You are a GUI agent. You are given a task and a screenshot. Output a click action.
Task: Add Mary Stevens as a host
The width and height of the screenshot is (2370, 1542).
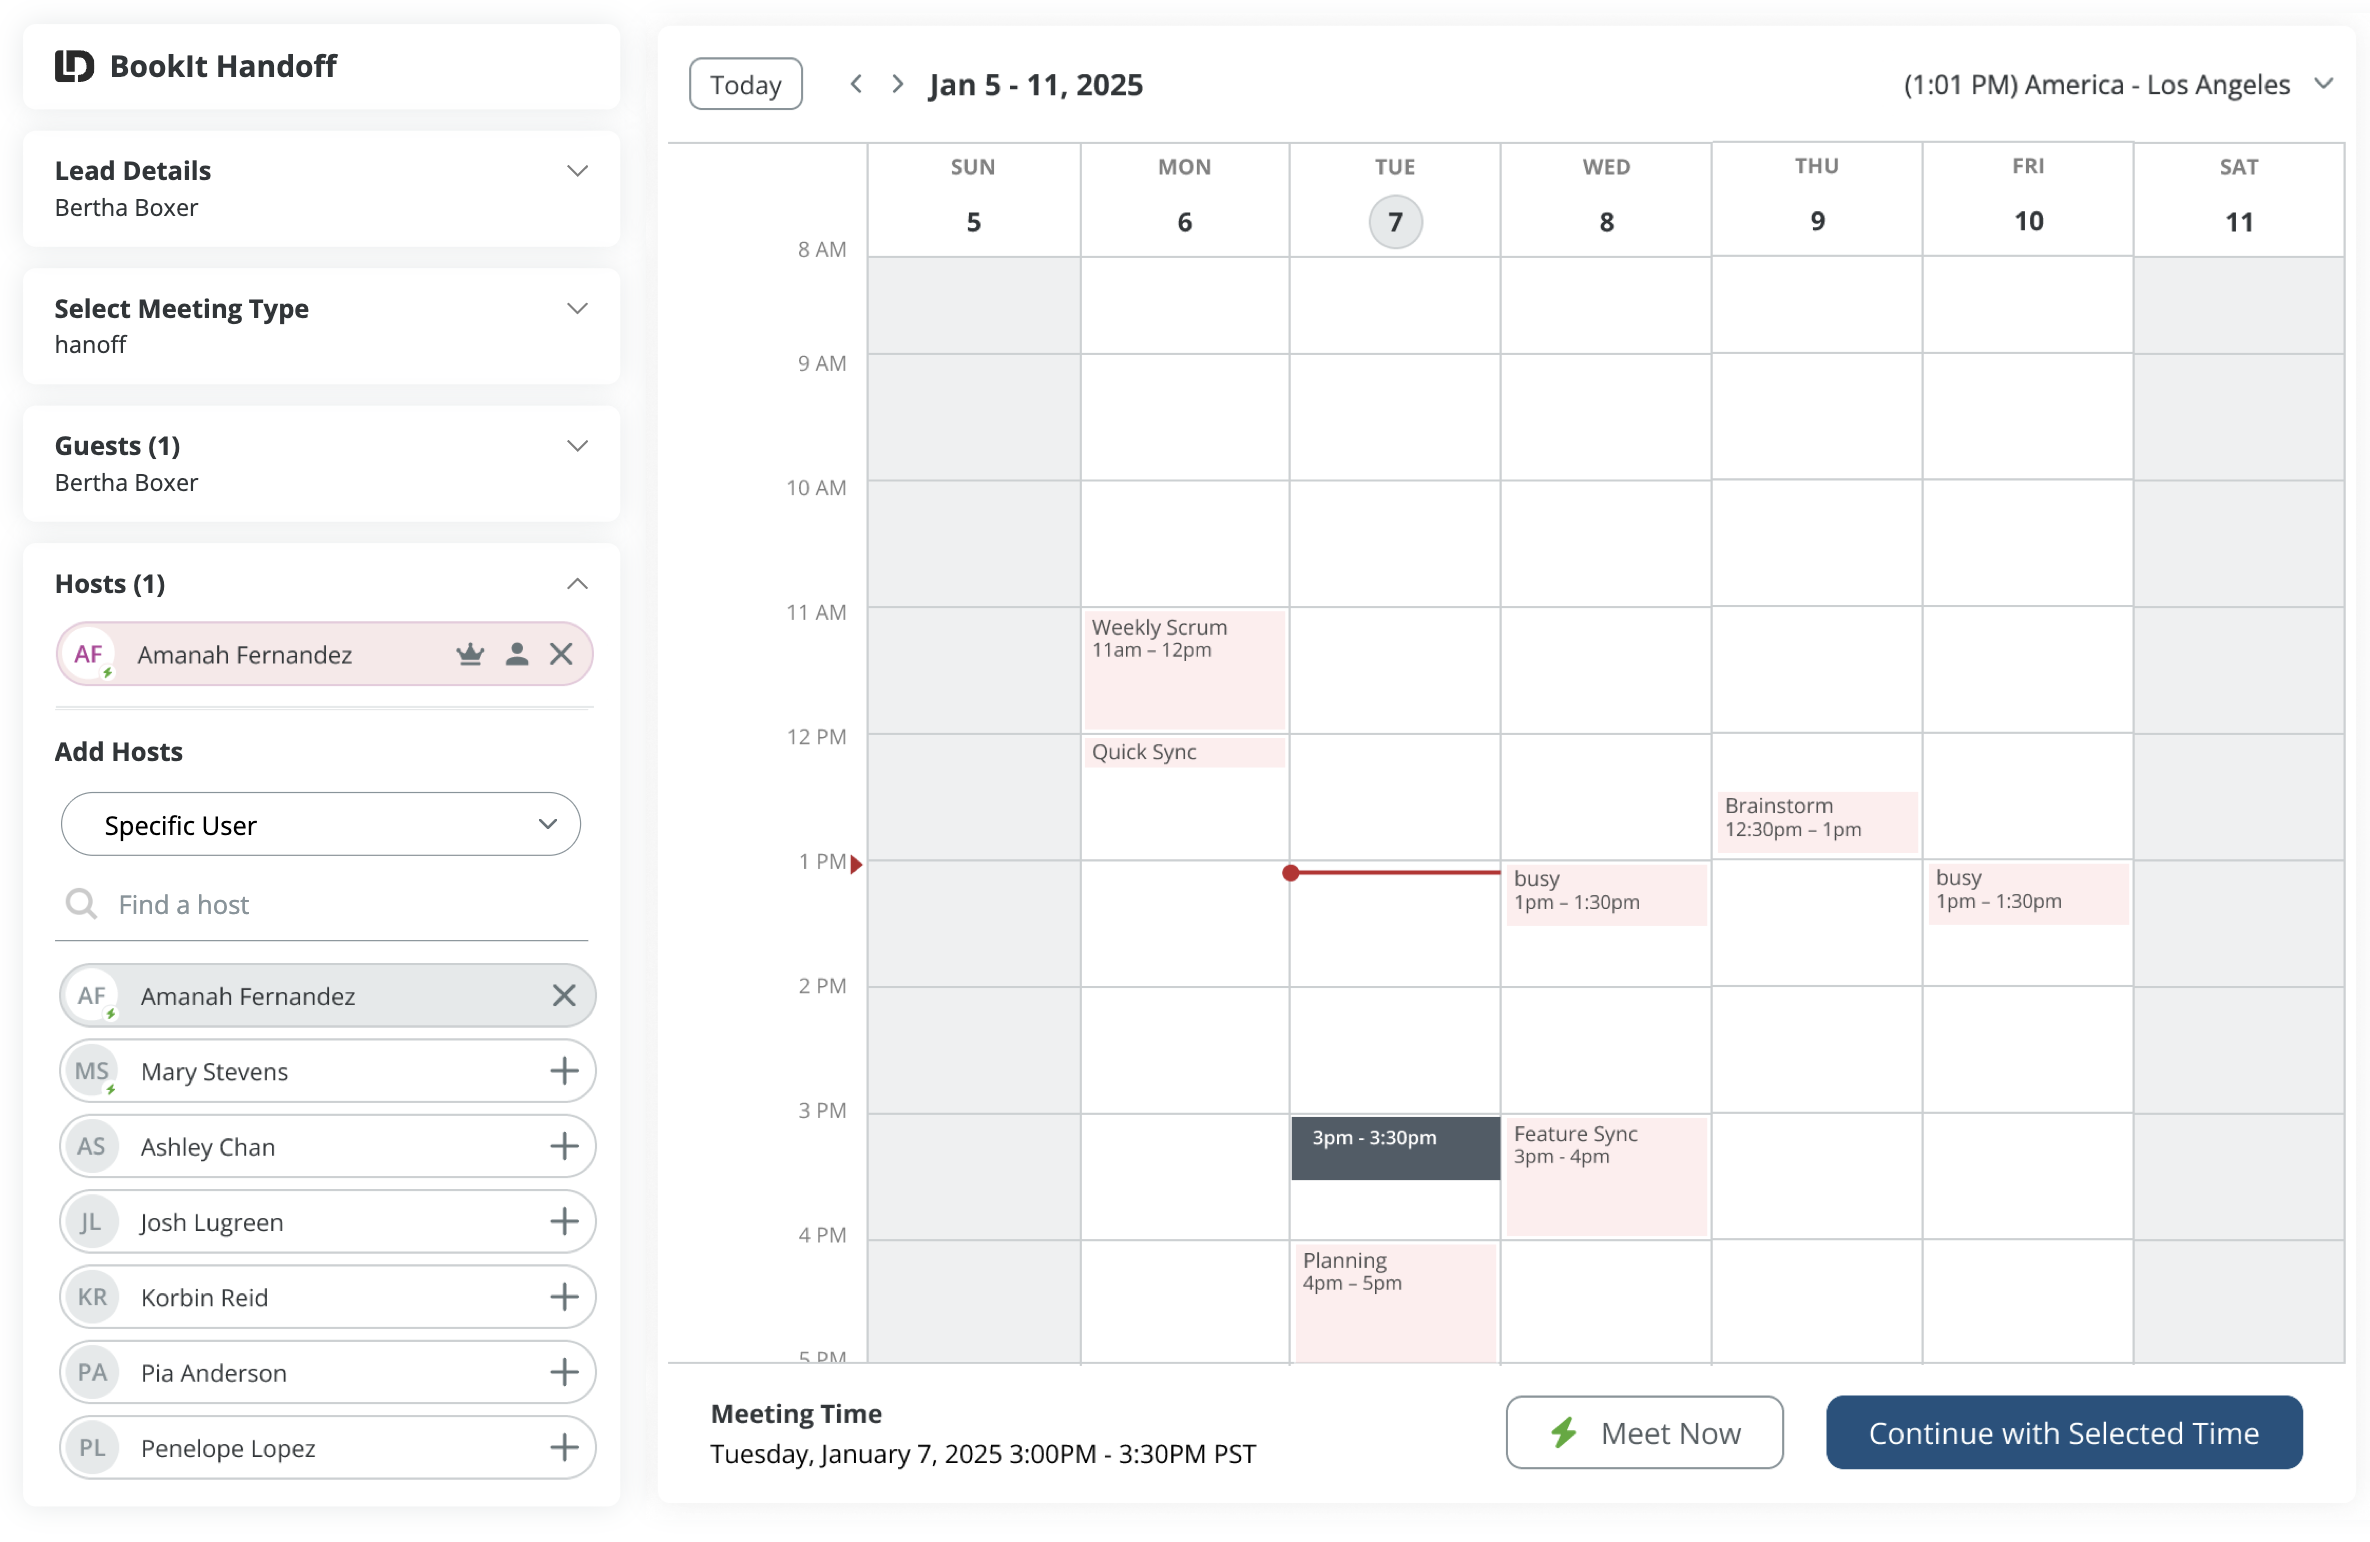click(564, 1071)
